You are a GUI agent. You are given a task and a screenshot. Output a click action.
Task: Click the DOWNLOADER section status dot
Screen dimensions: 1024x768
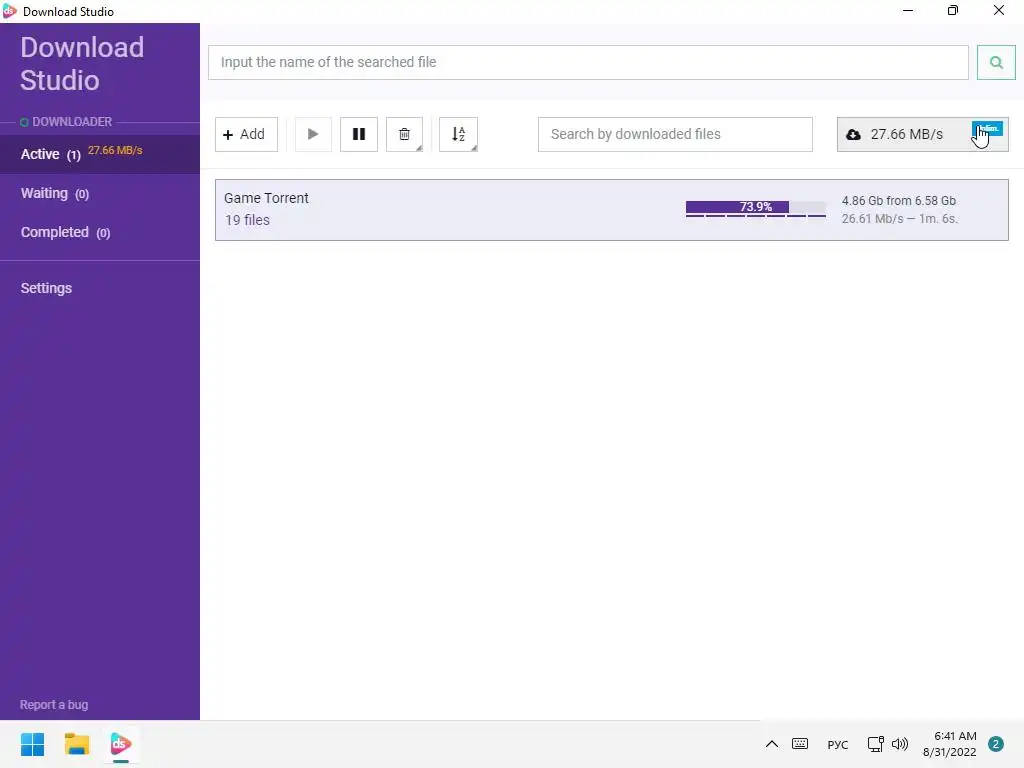[24, 122]
